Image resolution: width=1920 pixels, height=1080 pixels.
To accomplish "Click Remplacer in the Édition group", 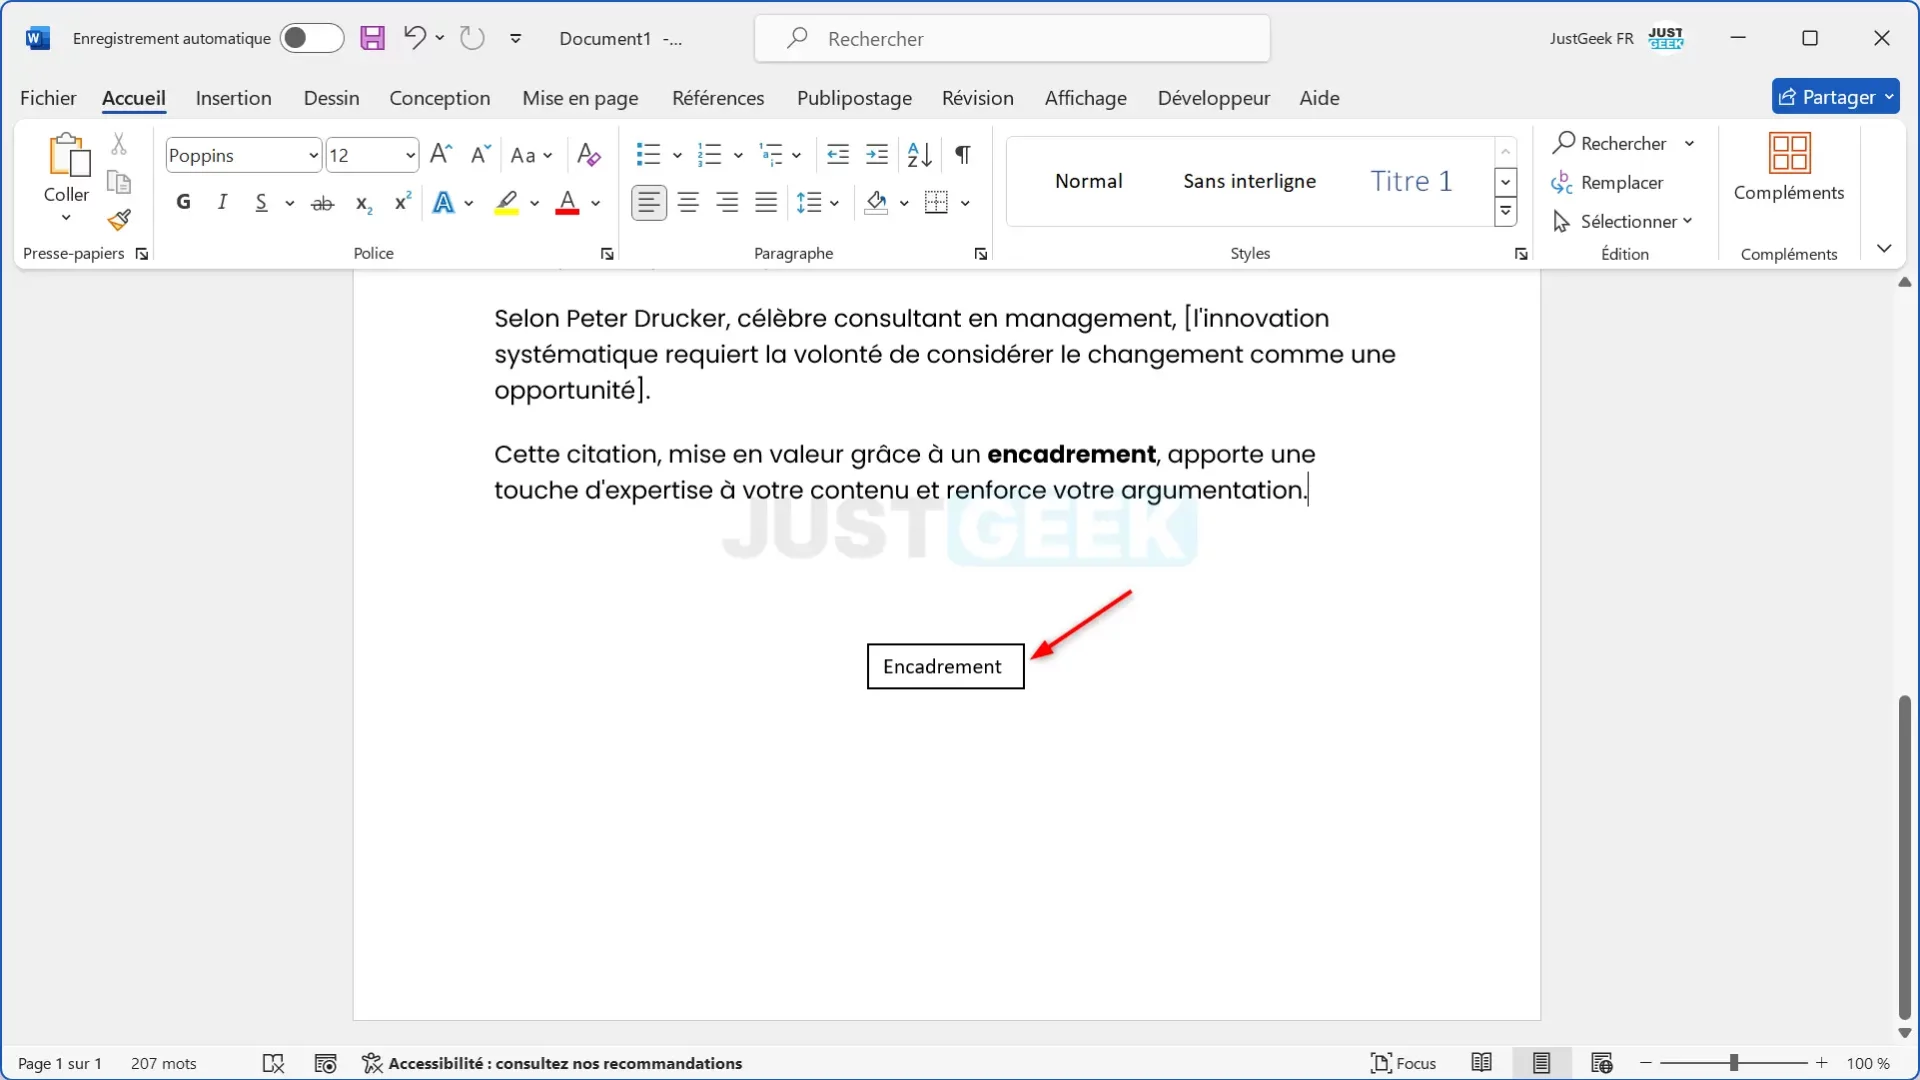I will [x=1607, y=182].
